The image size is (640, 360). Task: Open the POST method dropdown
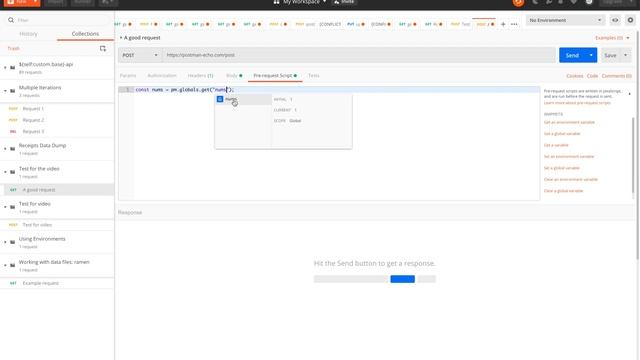pos(140,55)
